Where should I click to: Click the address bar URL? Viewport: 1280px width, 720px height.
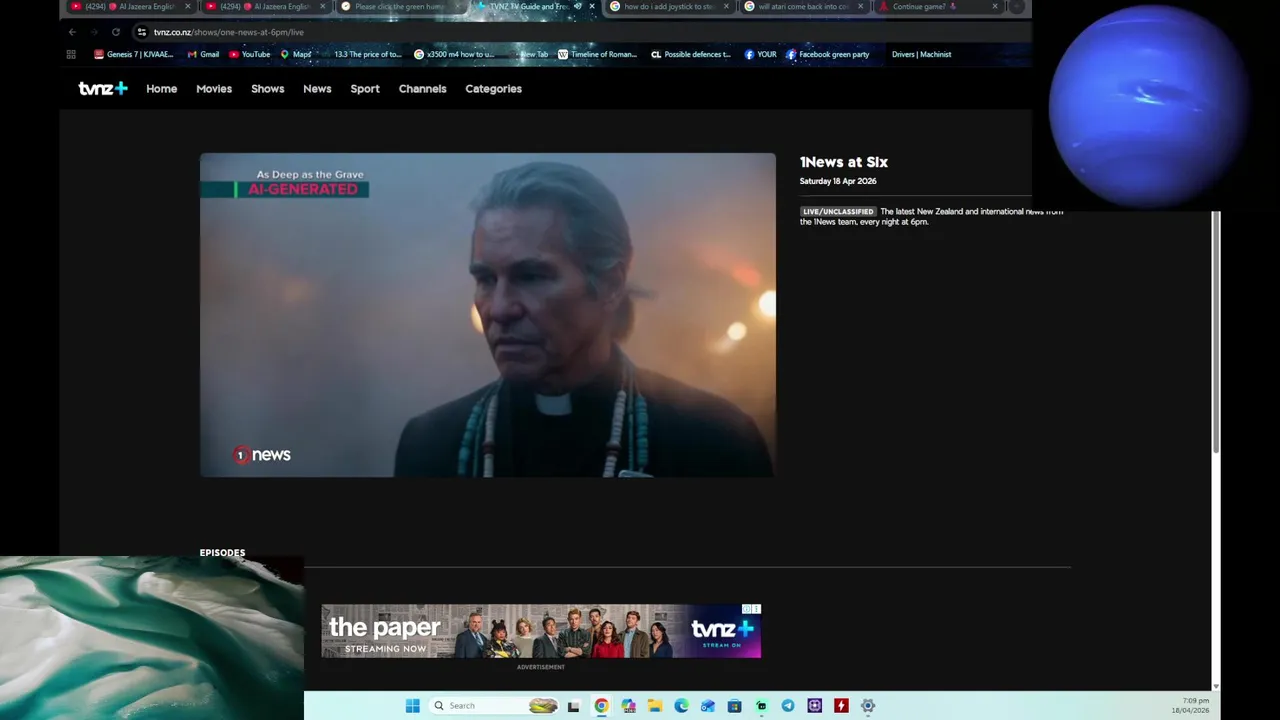click(x=229, y=32)
